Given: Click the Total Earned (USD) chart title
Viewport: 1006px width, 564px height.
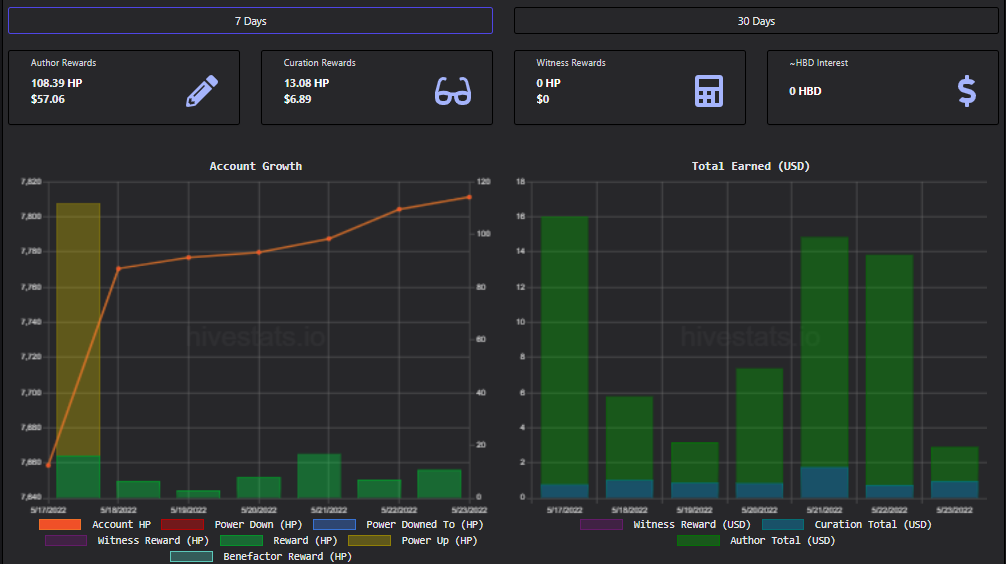Looking at the screenshot, I should click(x=751, y=166).
